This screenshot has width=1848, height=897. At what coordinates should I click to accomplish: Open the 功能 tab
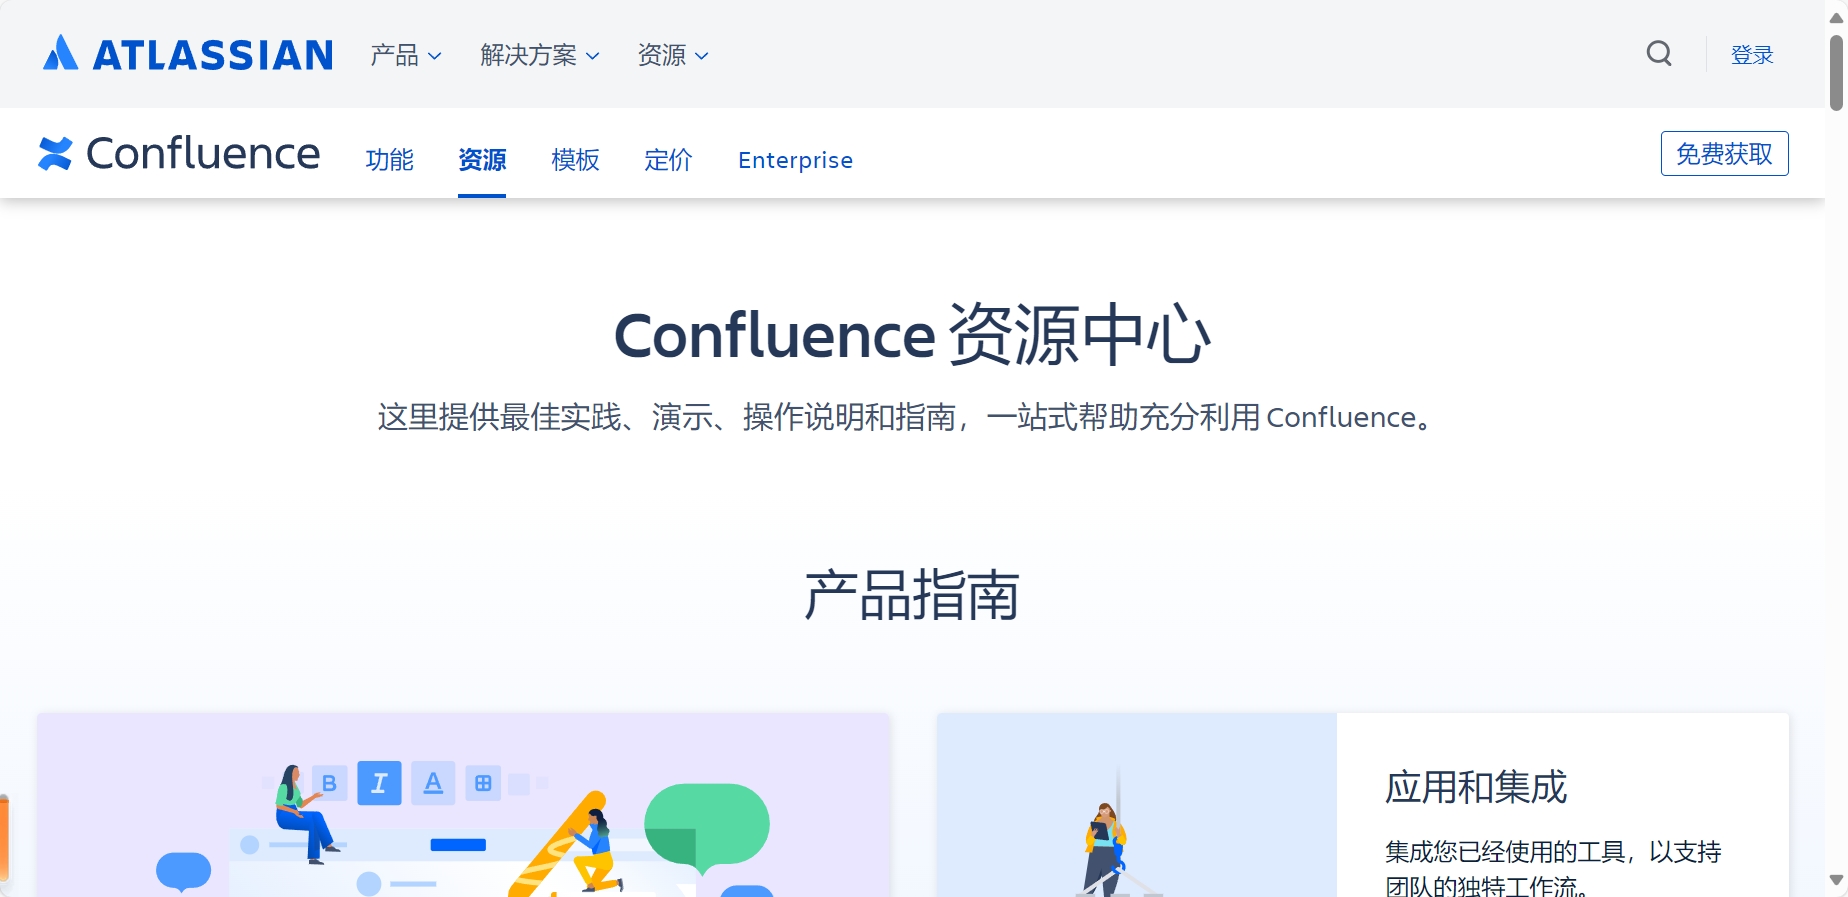coord(389,160)
